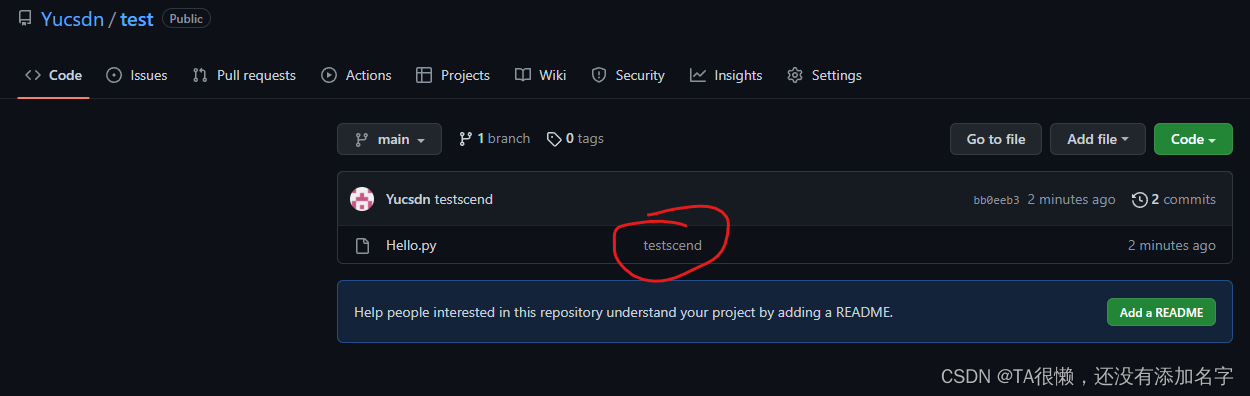Click the branch icon inside main button

point(361,139)
